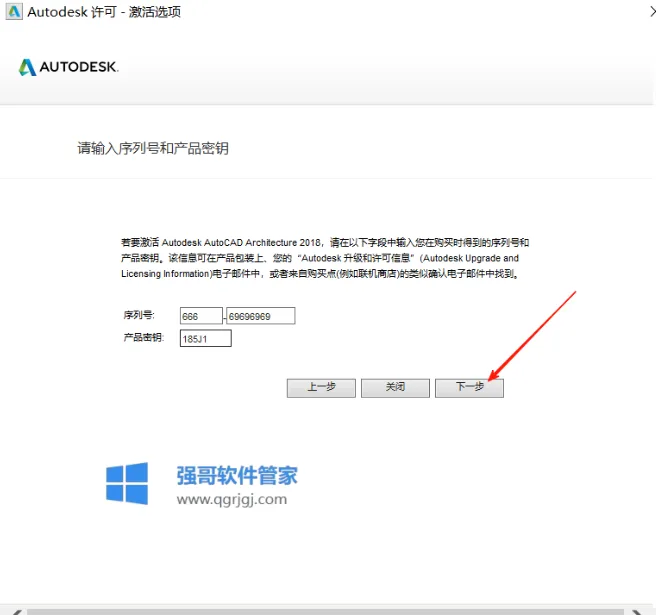656x615 pixels.
Task: Click the horizontal scrollbar at bottom
Action: tap(325, 612)
